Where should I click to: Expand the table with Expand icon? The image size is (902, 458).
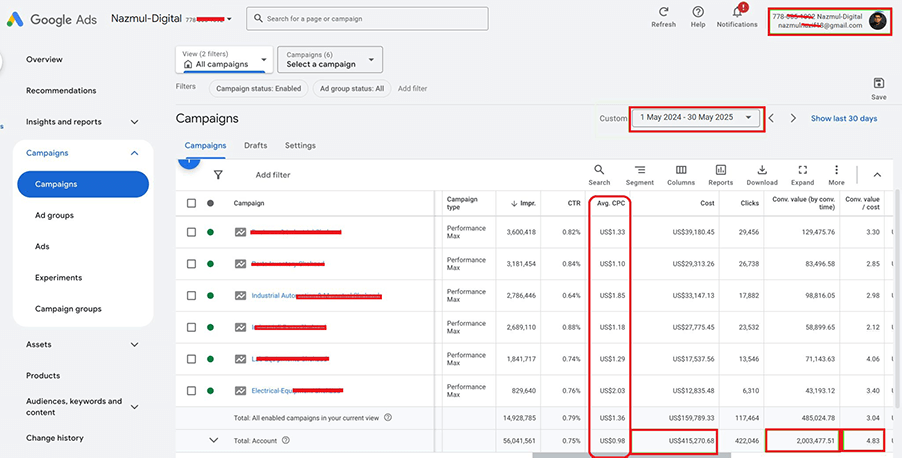pos(802,170)
